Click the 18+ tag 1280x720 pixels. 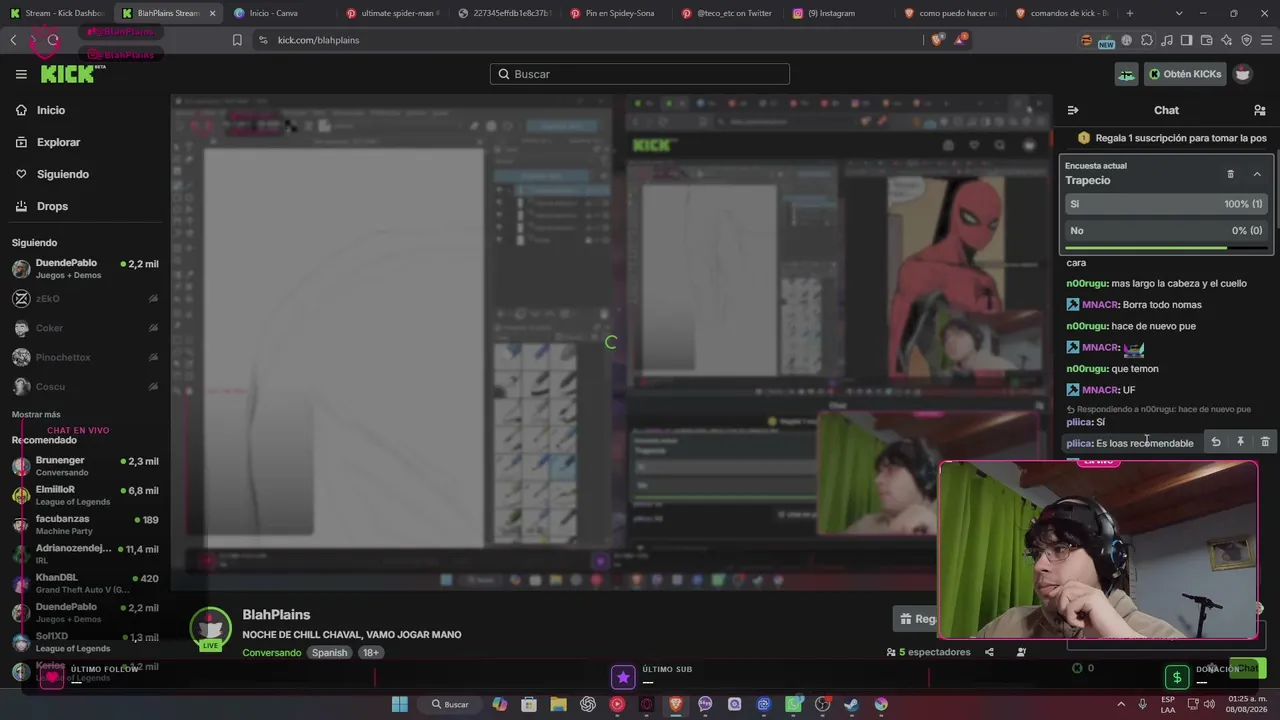point(371,653)
